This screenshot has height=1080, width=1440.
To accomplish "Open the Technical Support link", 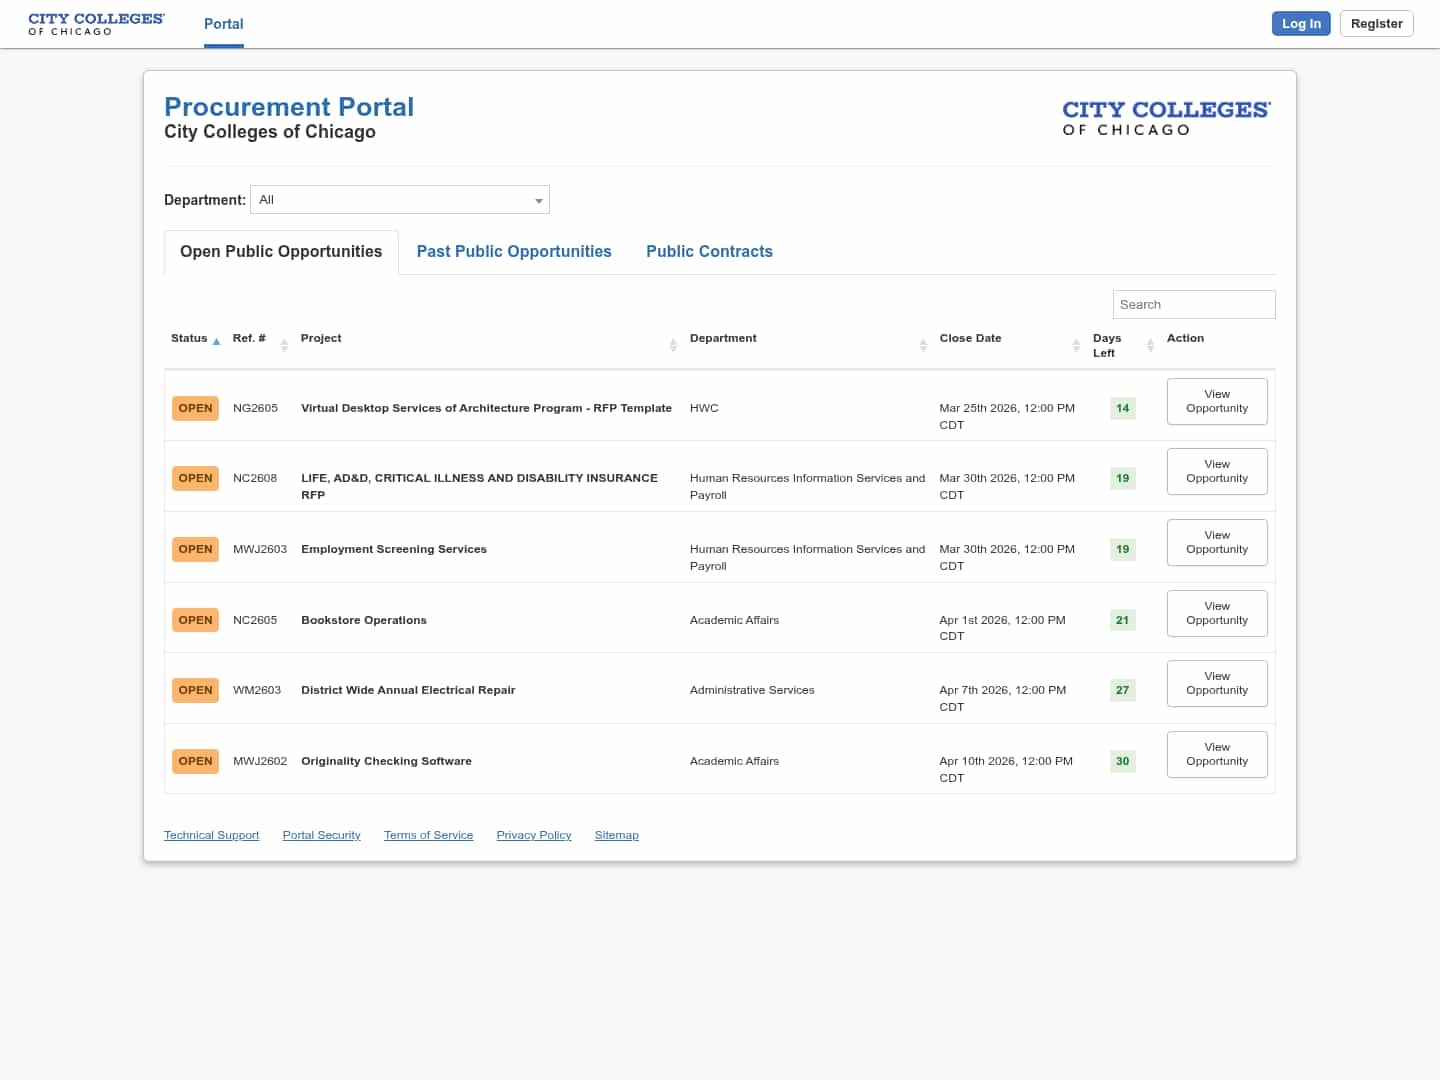I will tap(211, 835).
